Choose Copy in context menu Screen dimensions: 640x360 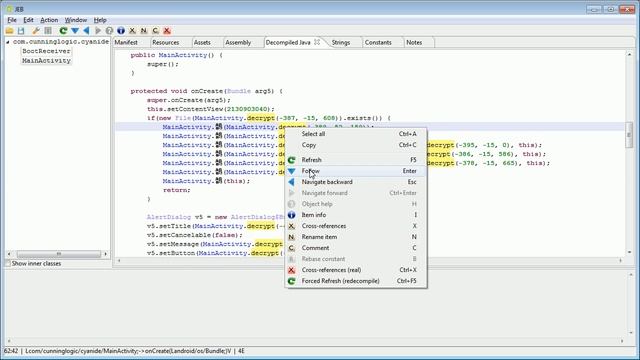click(x=356, y=145)
